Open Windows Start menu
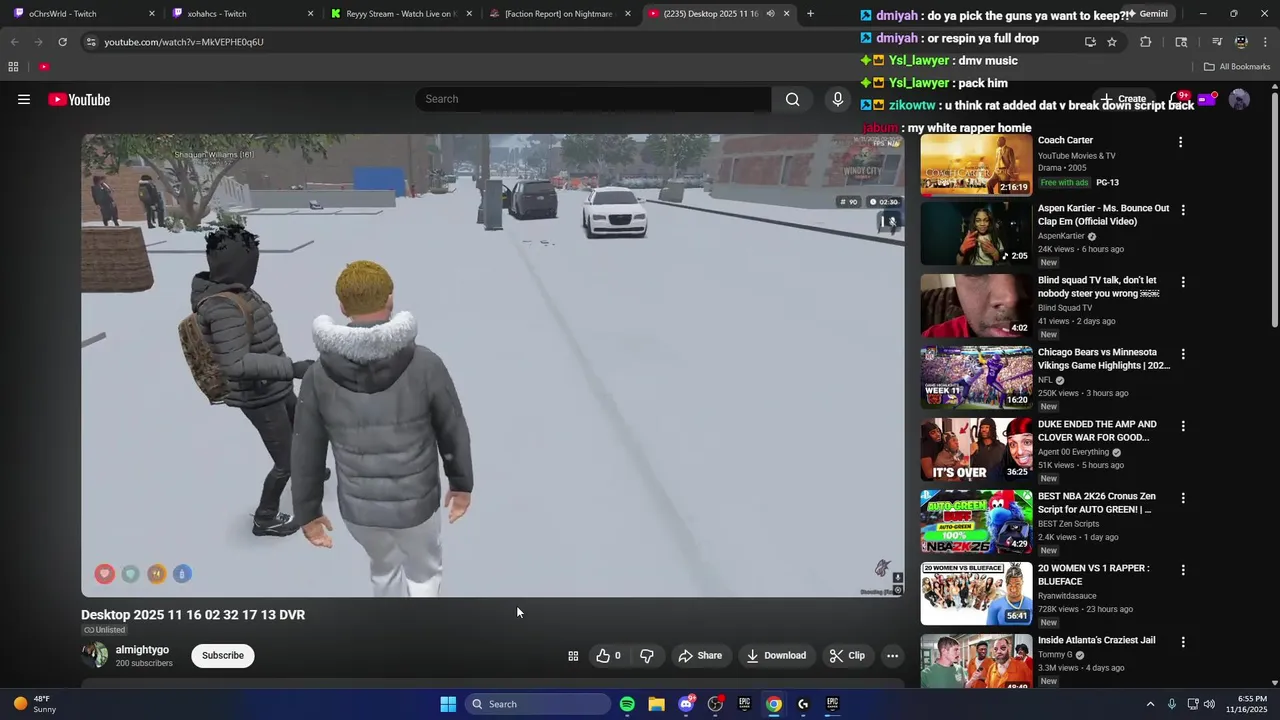Screen dimensions: 1280x720 pos(448,704)
